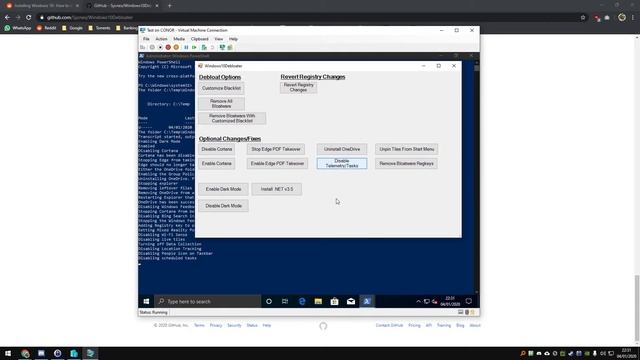This screenshot has height=360, width=640.
Task: Open File Explorer from the VM taskbar
Action: pos(318,302)
